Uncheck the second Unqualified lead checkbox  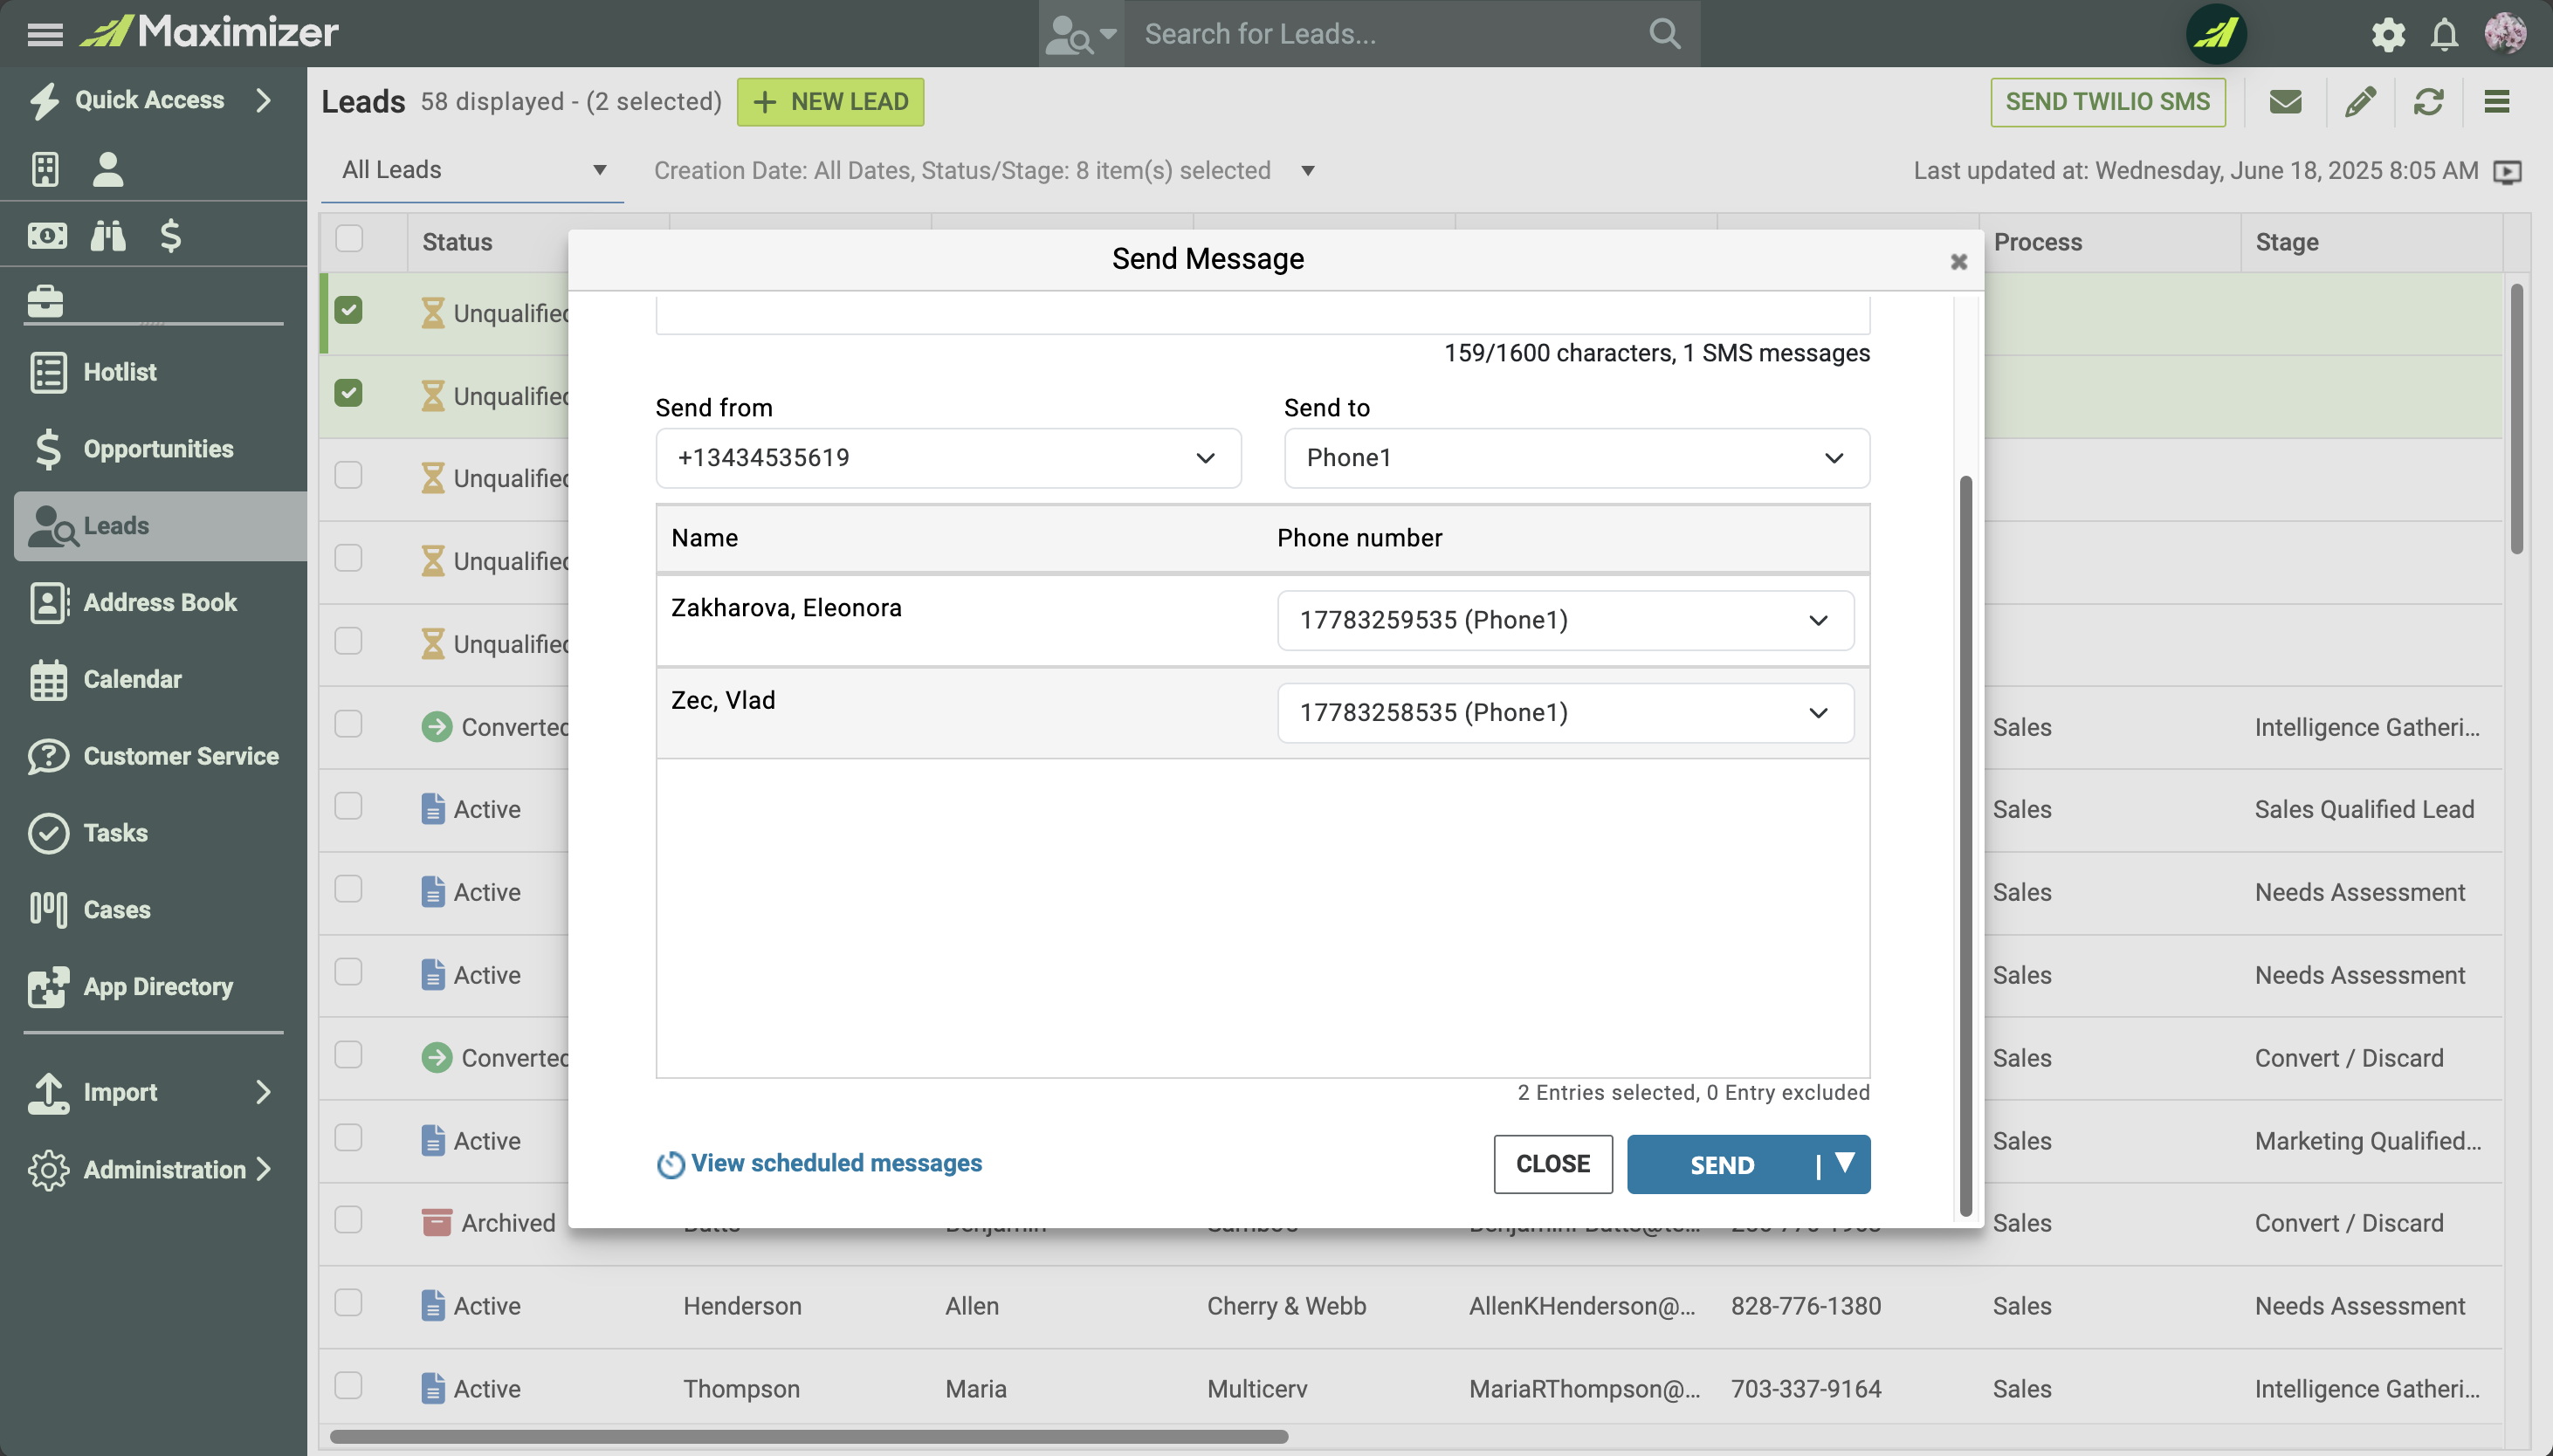pyautogui.click(x=349, y=393)
